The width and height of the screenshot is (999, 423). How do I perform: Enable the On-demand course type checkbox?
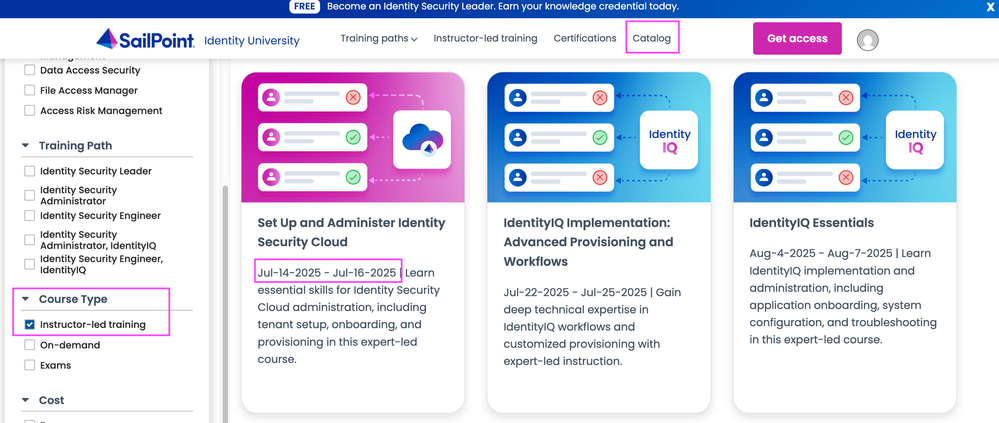(30, 345)
